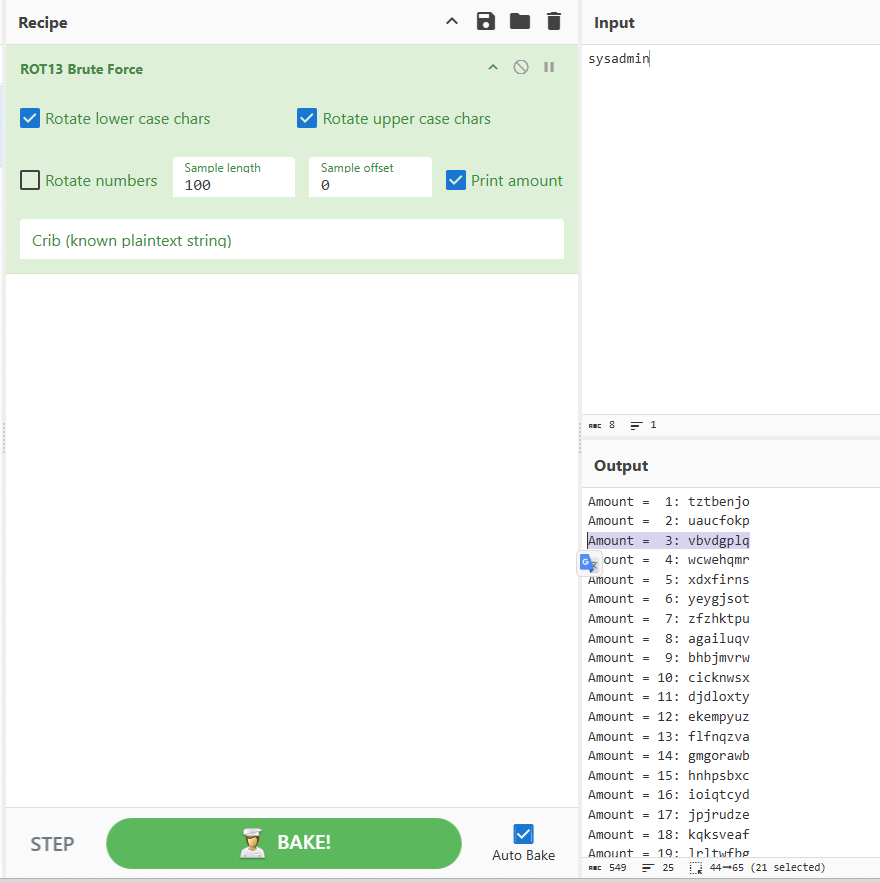The width and height of the screenshot is (880, 882).
Task: Select output line 'Amount = 1: tztbenjo'
Action: (x=668, y=501)
